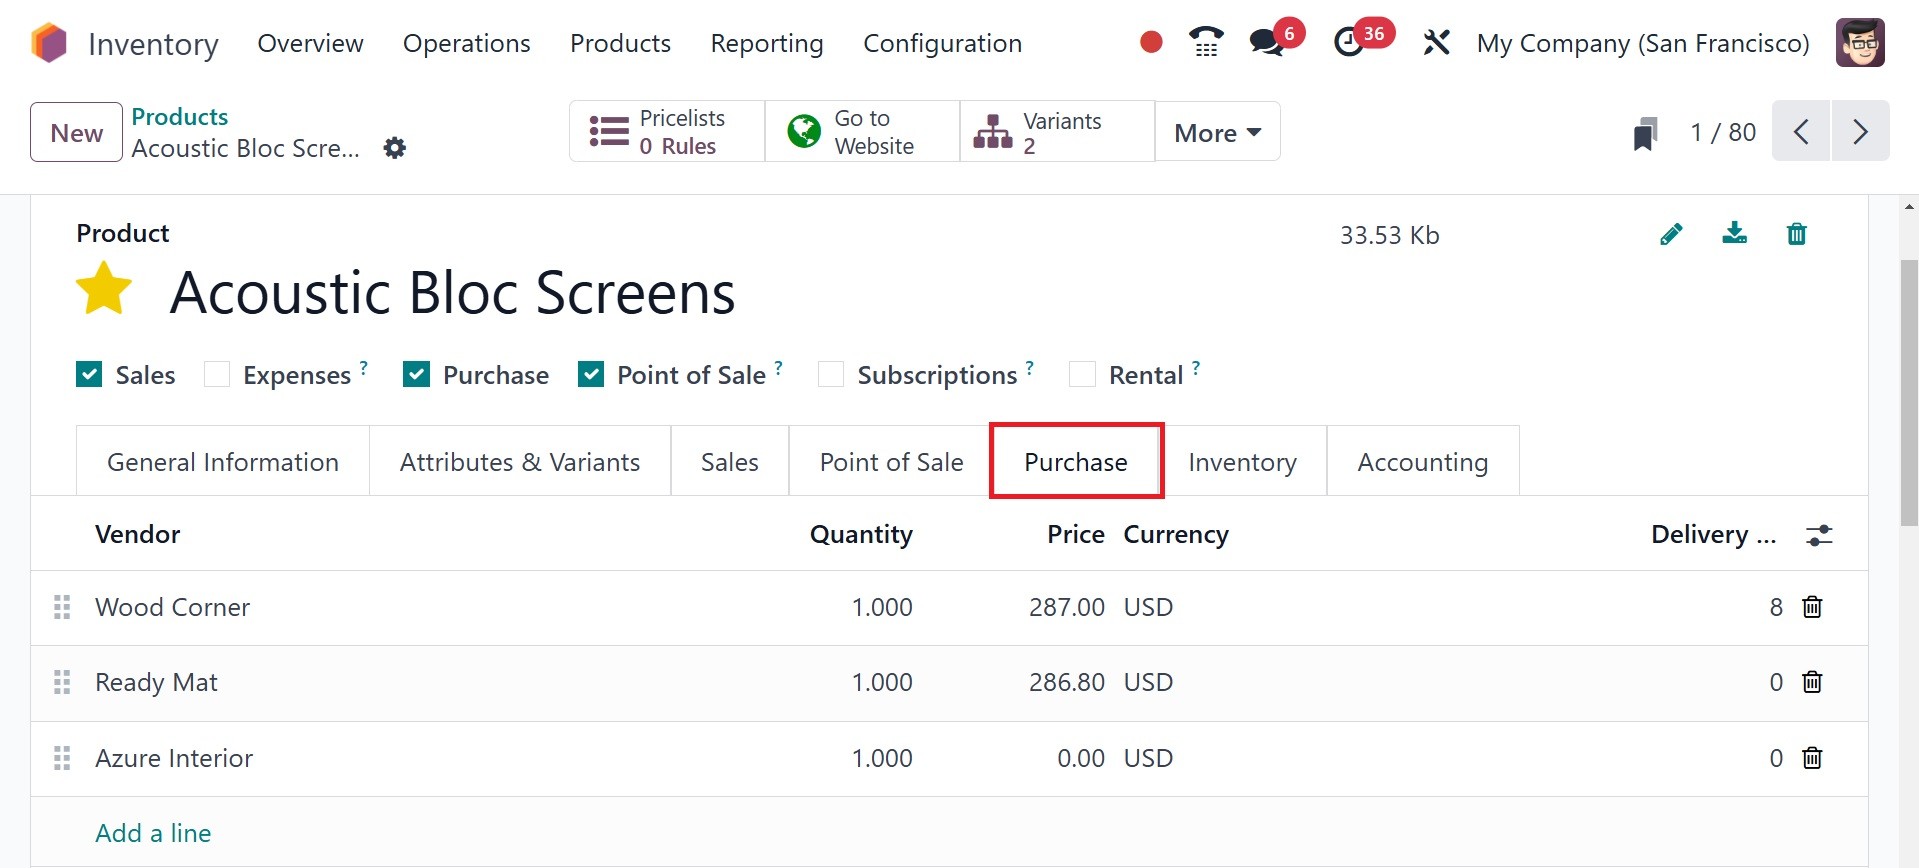This screenshot has width=1919, height=868.
Task: Open the Configuration menu
Action: pos(942,43)
